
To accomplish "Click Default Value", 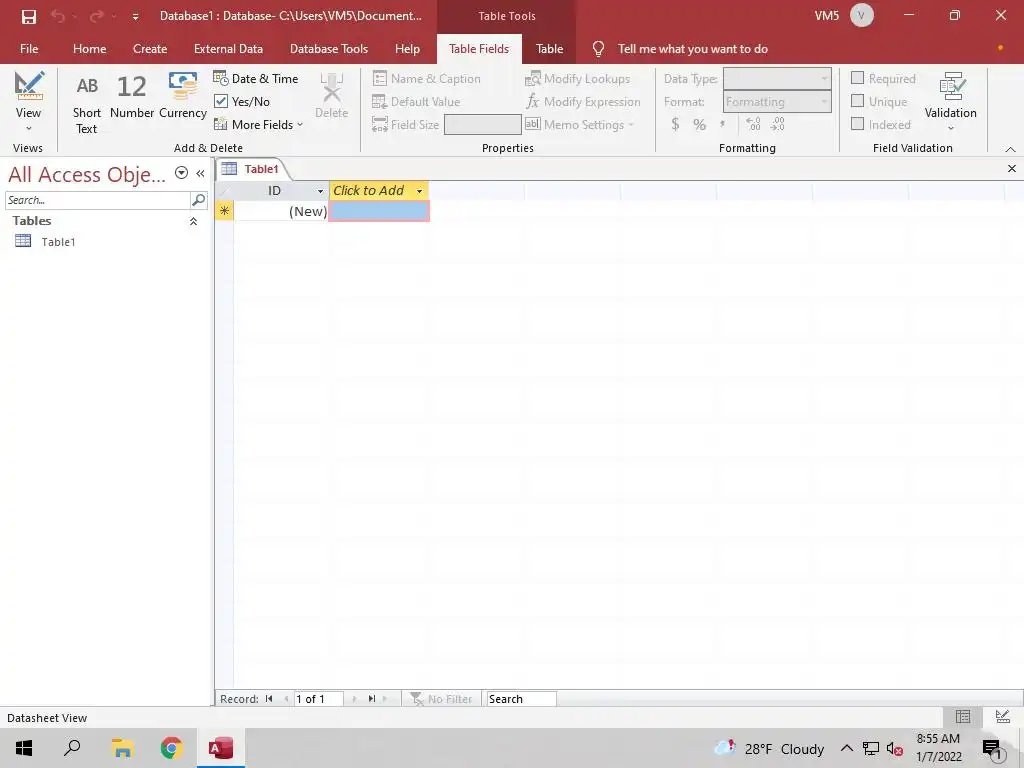I will (x=416, y=102).
